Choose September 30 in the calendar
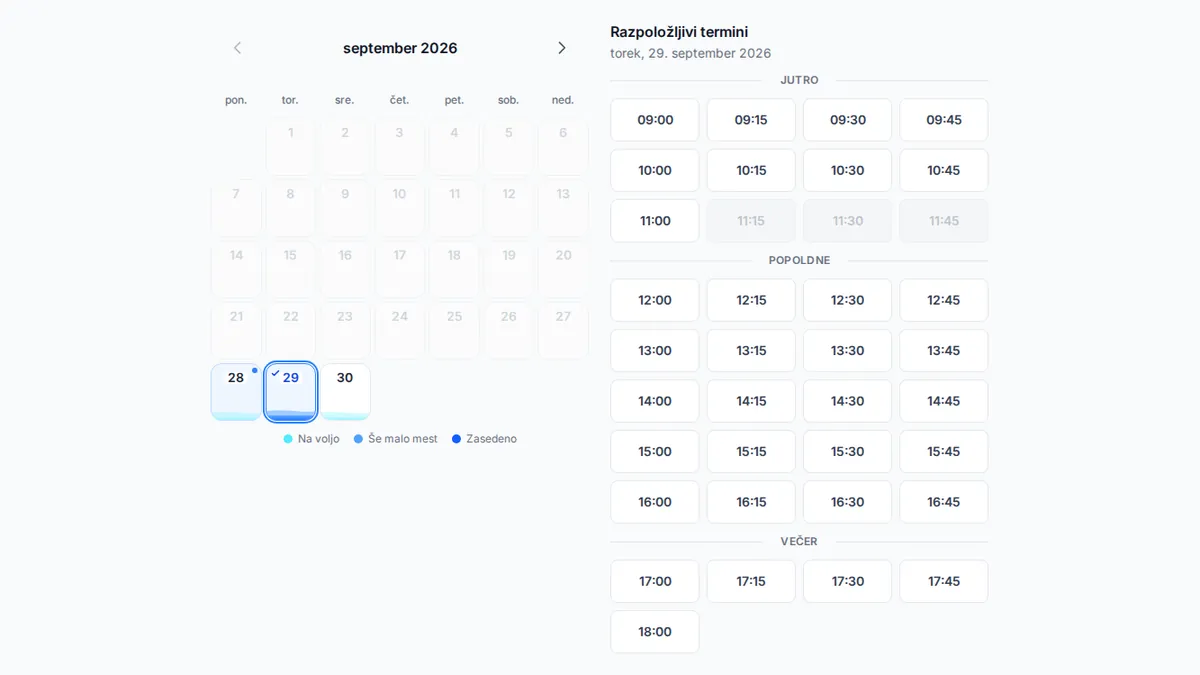 pos(345,392)
